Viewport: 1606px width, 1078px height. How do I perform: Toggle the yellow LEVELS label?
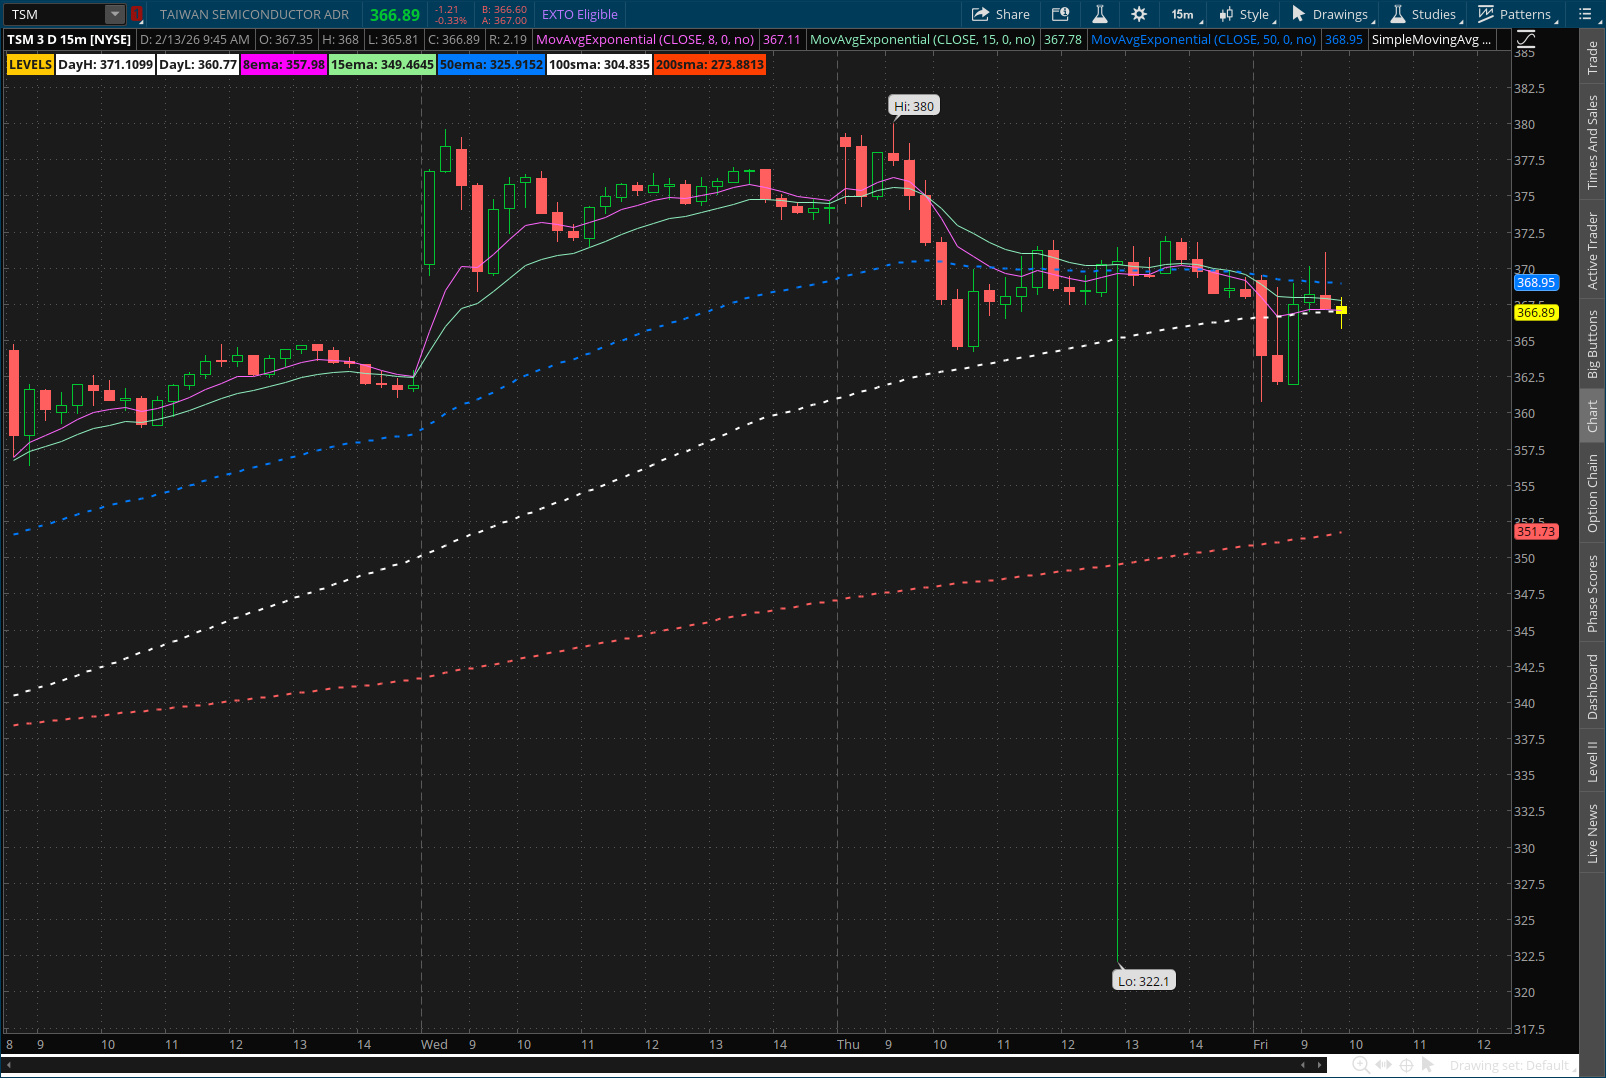(29, 64)
